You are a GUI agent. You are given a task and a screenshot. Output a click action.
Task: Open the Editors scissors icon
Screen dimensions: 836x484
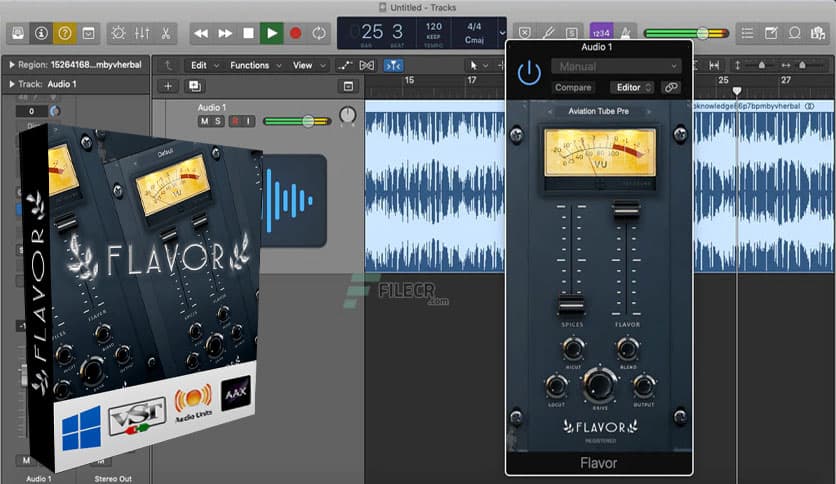[166, 33]
